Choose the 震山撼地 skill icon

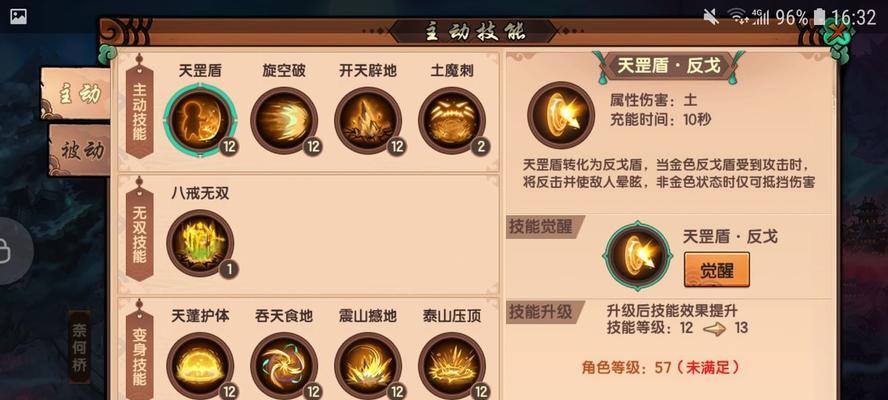(368, 365)
